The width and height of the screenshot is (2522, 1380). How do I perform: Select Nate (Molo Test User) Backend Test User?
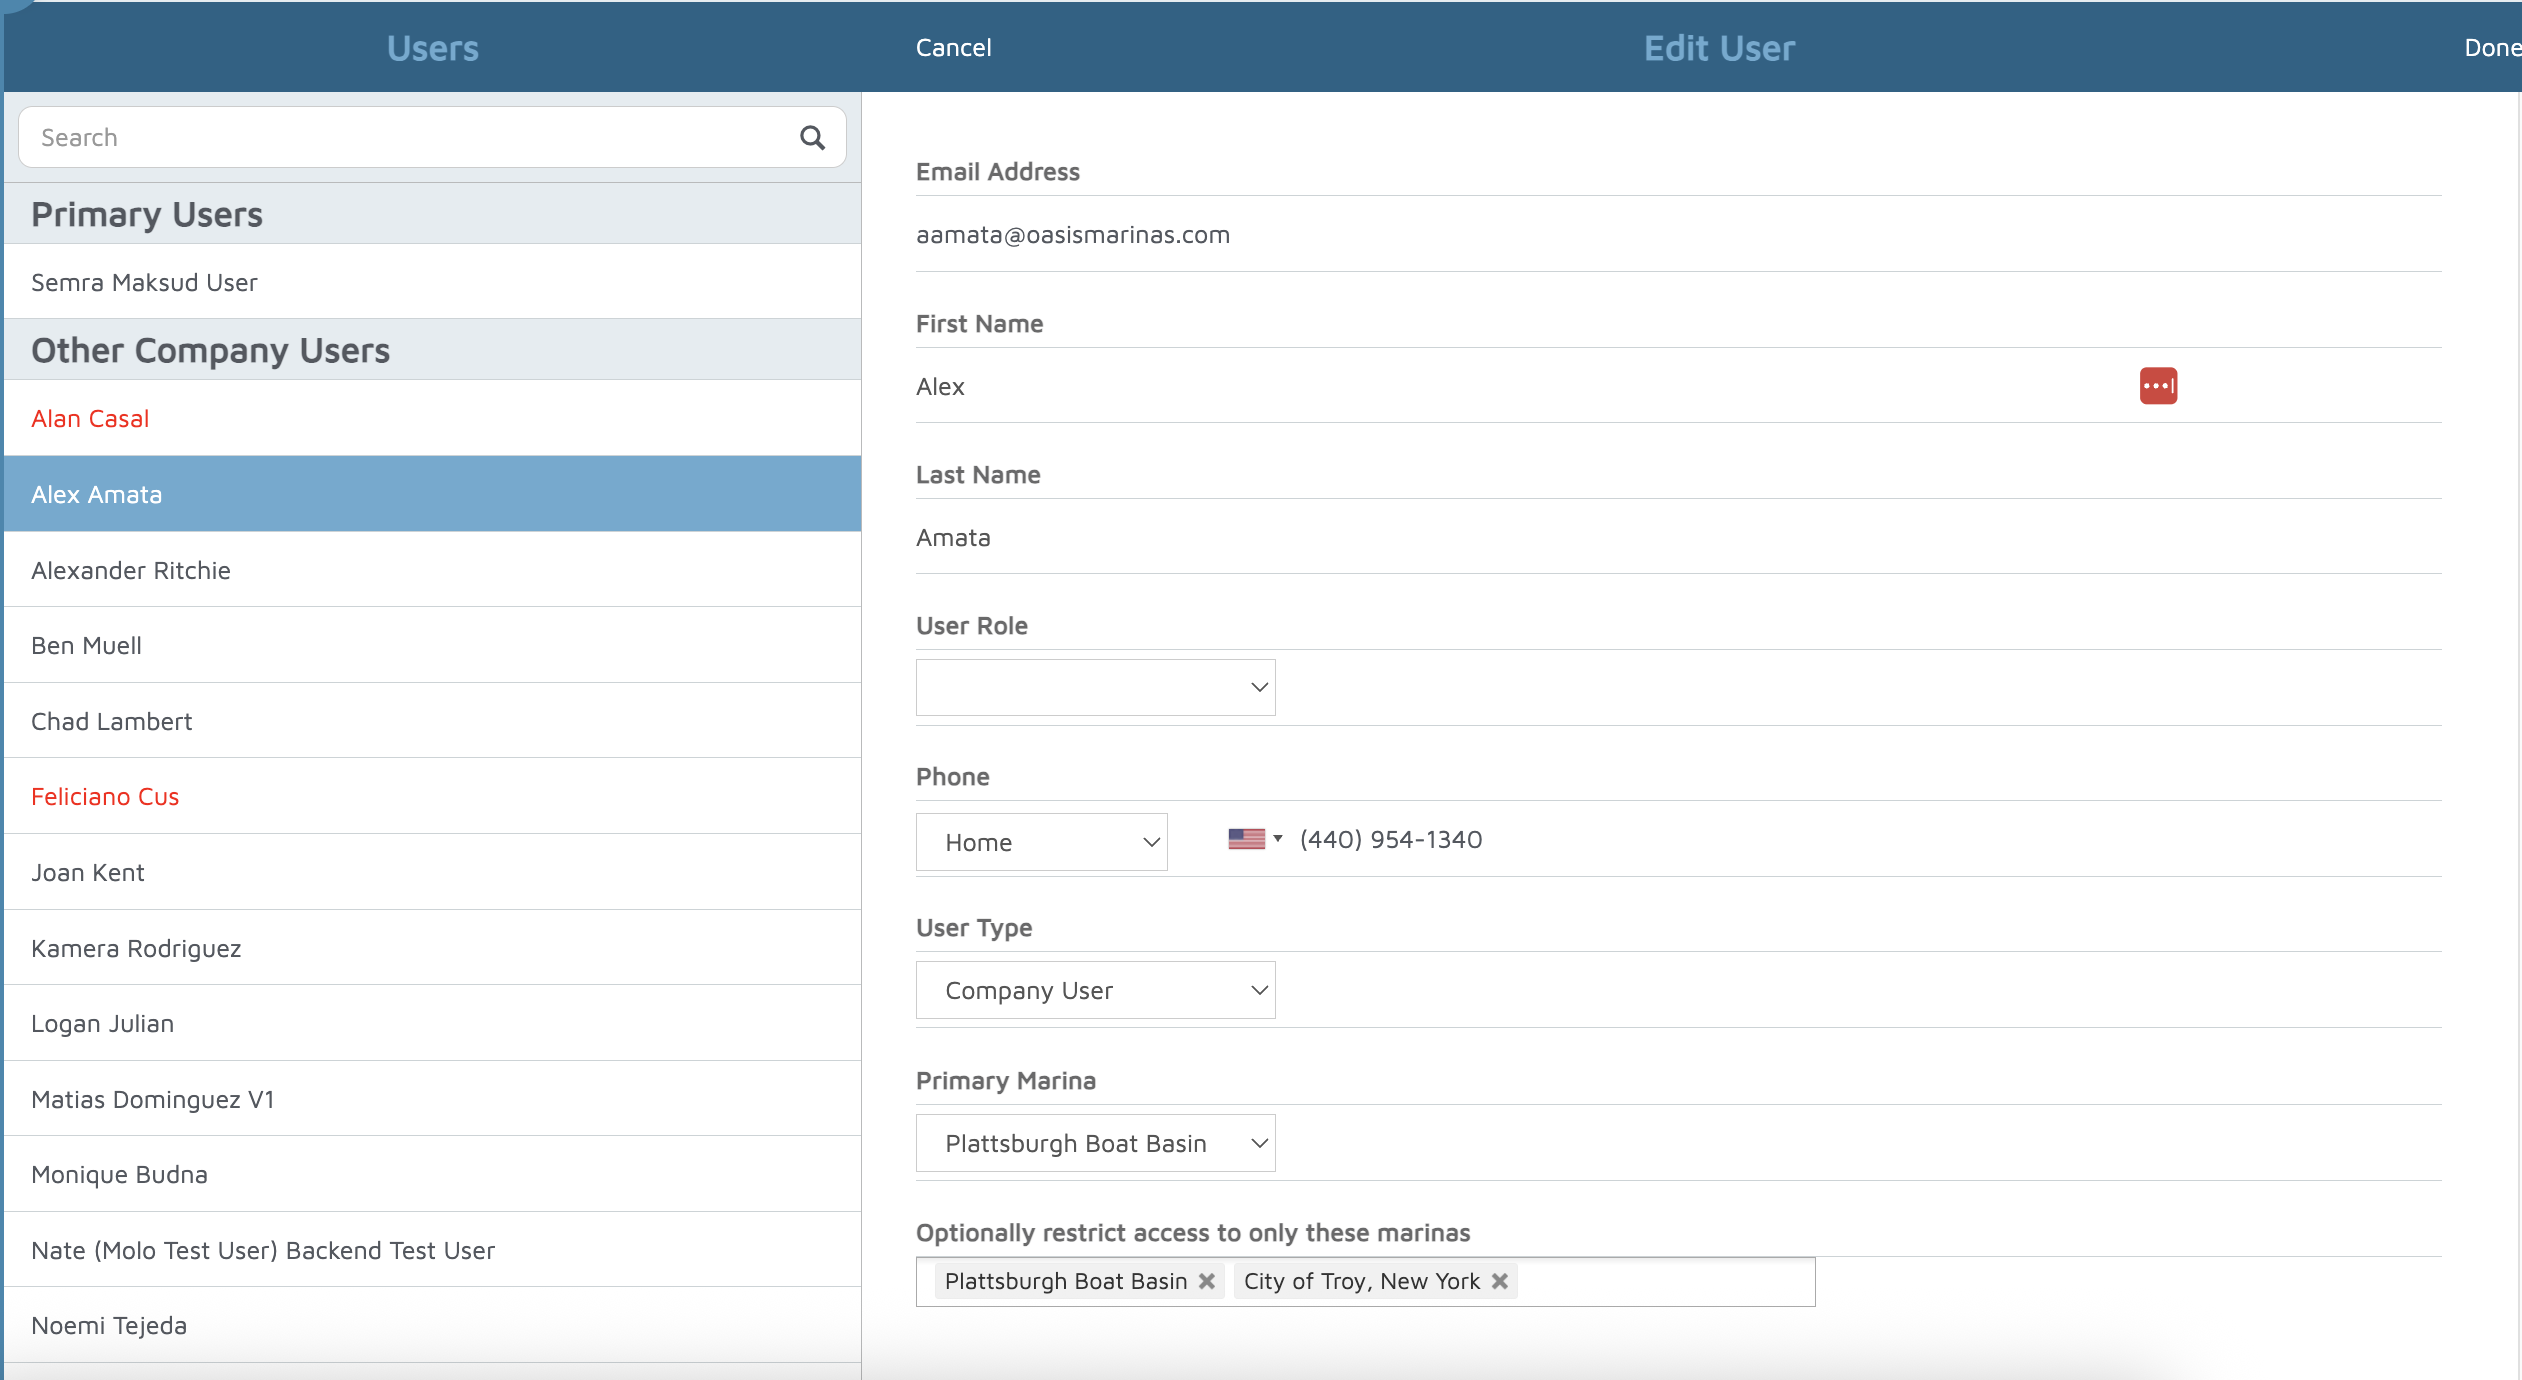click(x=263, y=1250)
